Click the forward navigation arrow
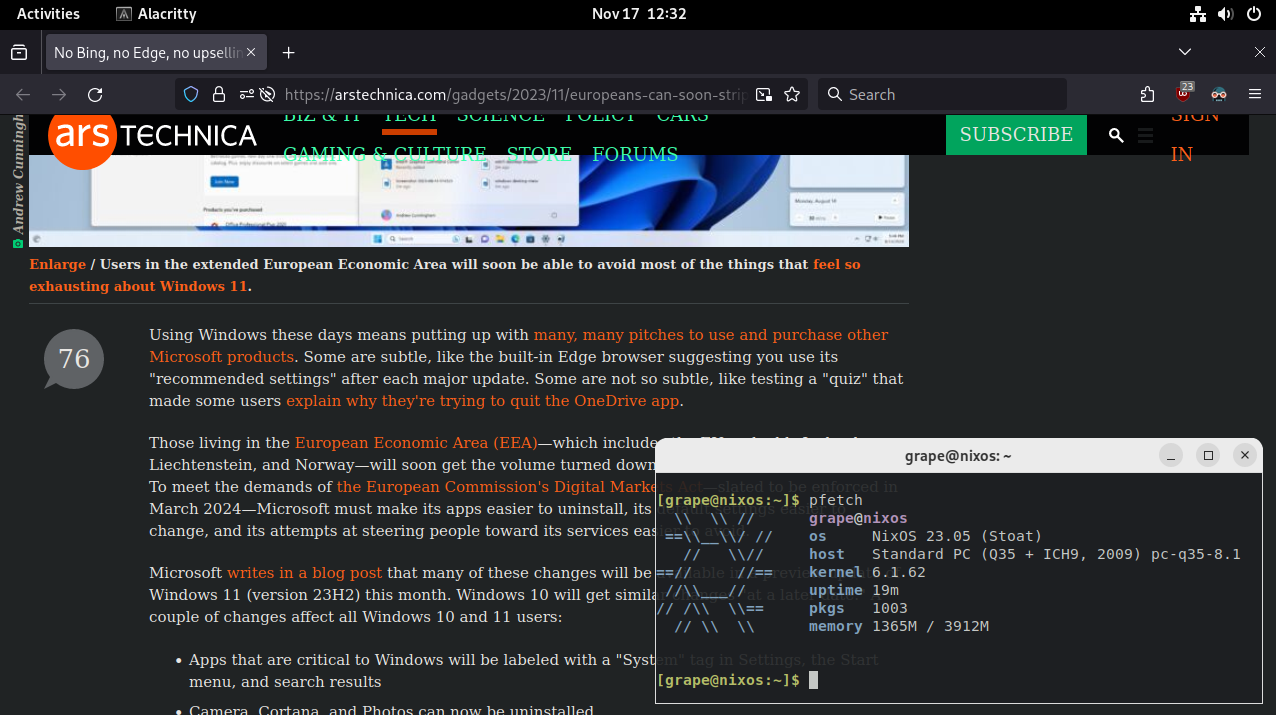1276x715 pixels. 59,94
